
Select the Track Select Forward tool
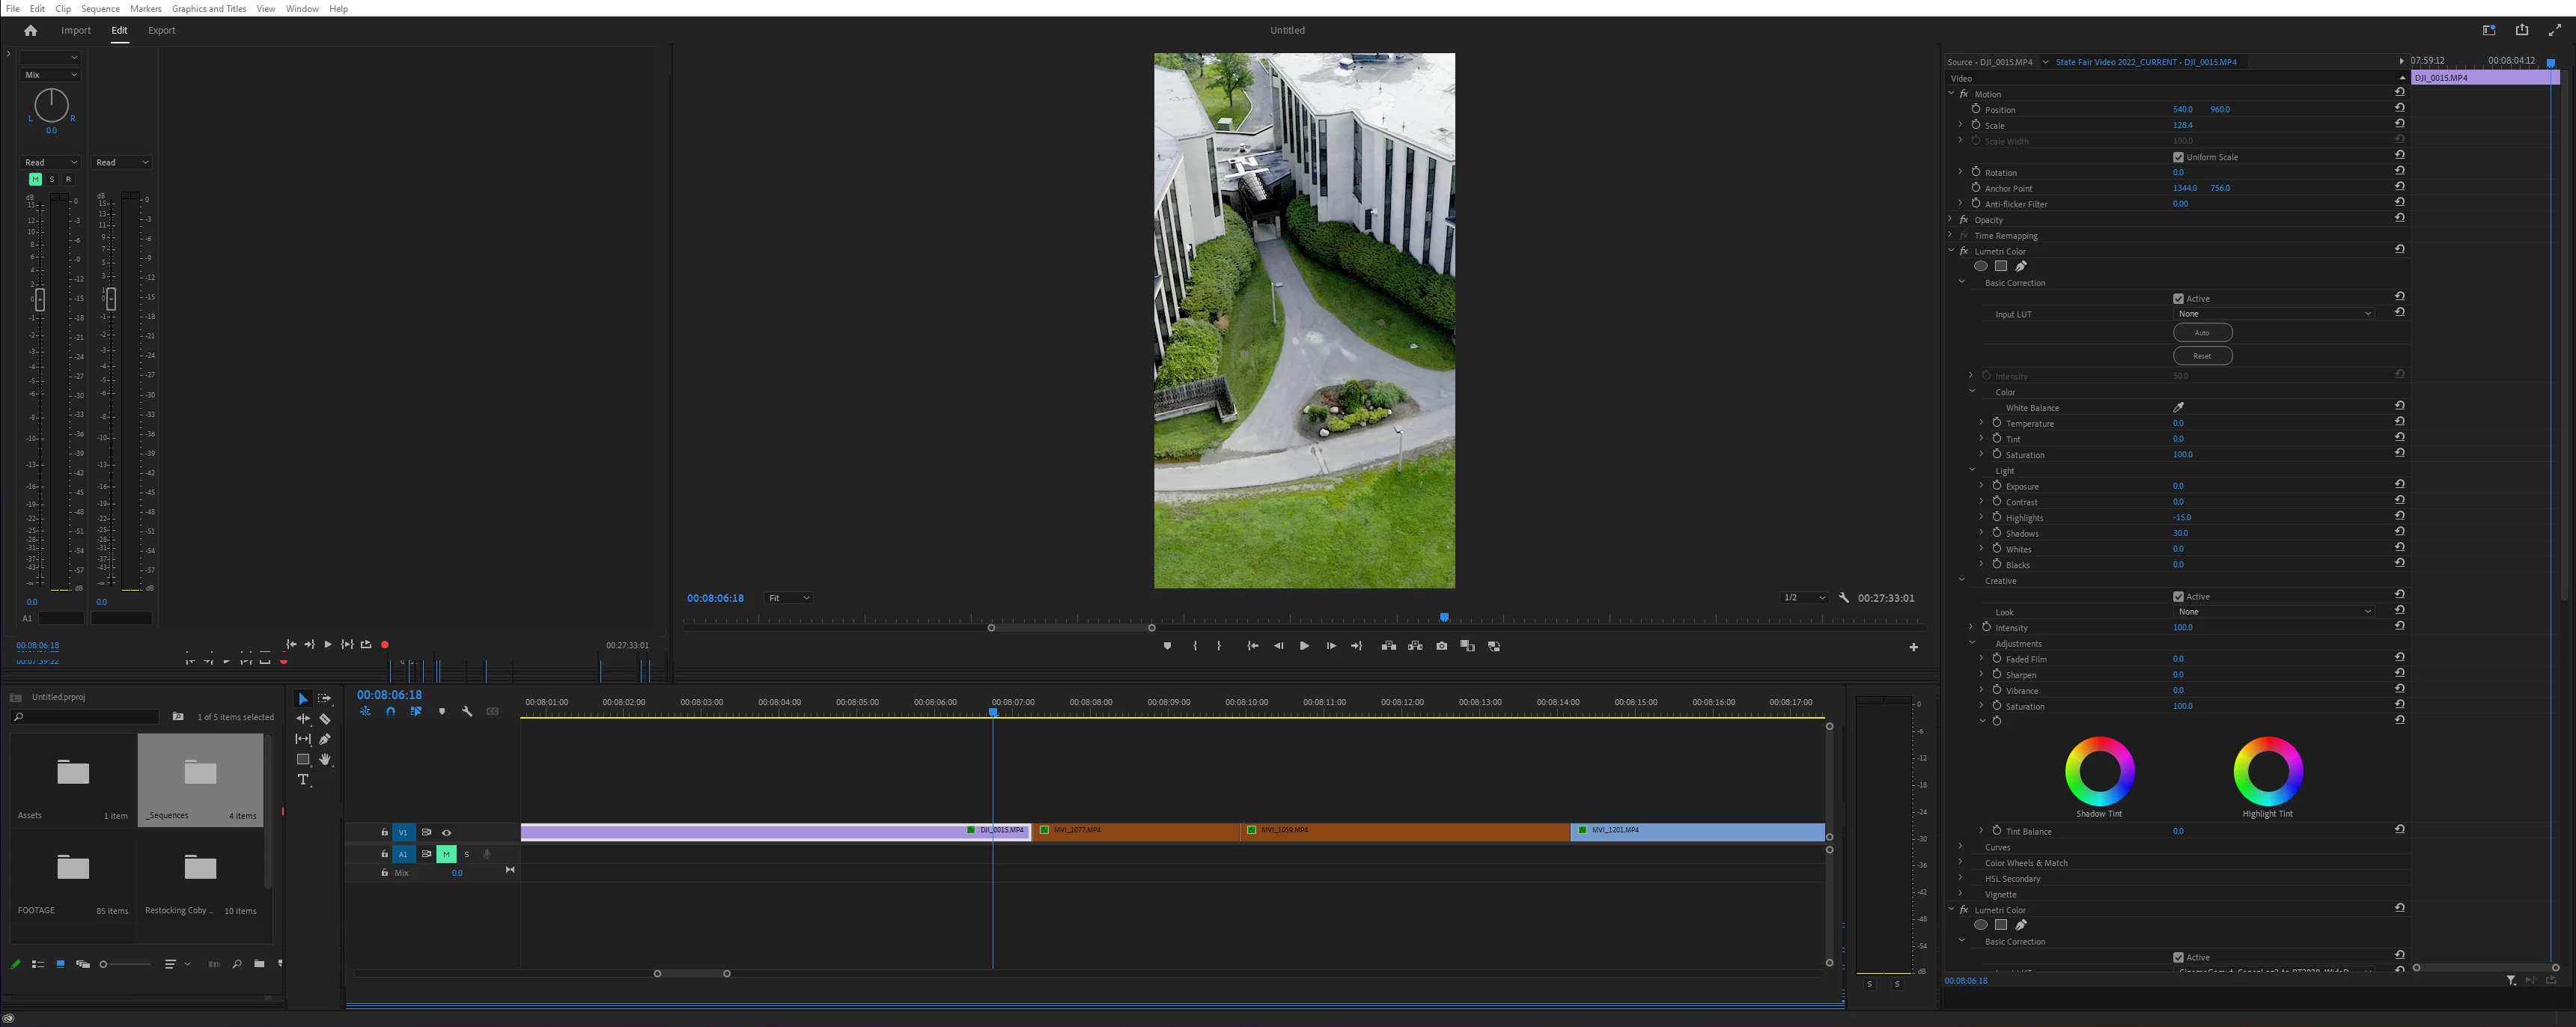point(325,698)
